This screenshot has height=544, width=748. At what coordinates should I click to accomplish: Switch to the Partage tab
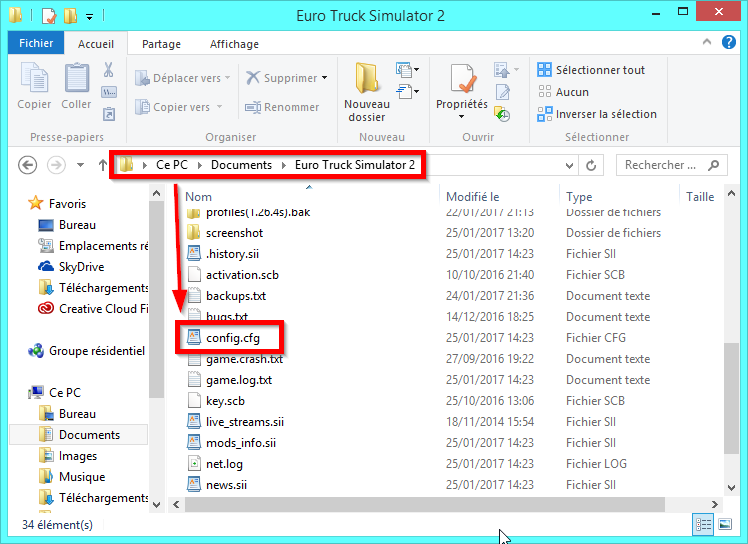point(161,44)
